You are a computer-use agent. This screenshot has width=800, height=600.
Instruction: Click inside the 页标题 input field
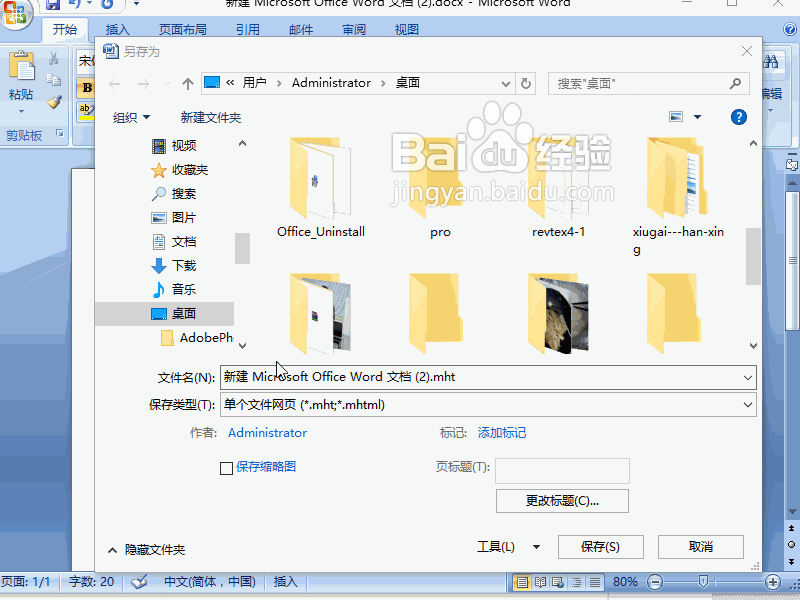[x=562, y=470]
